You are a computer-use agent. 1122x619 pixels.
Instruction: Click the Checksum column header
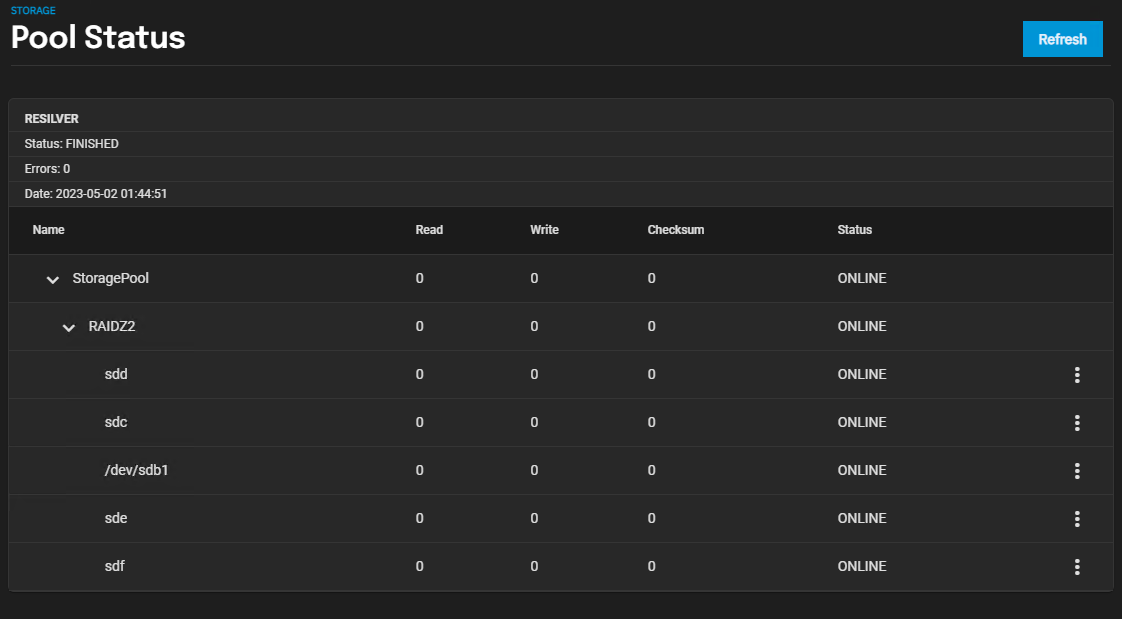[x=675, y=230]
